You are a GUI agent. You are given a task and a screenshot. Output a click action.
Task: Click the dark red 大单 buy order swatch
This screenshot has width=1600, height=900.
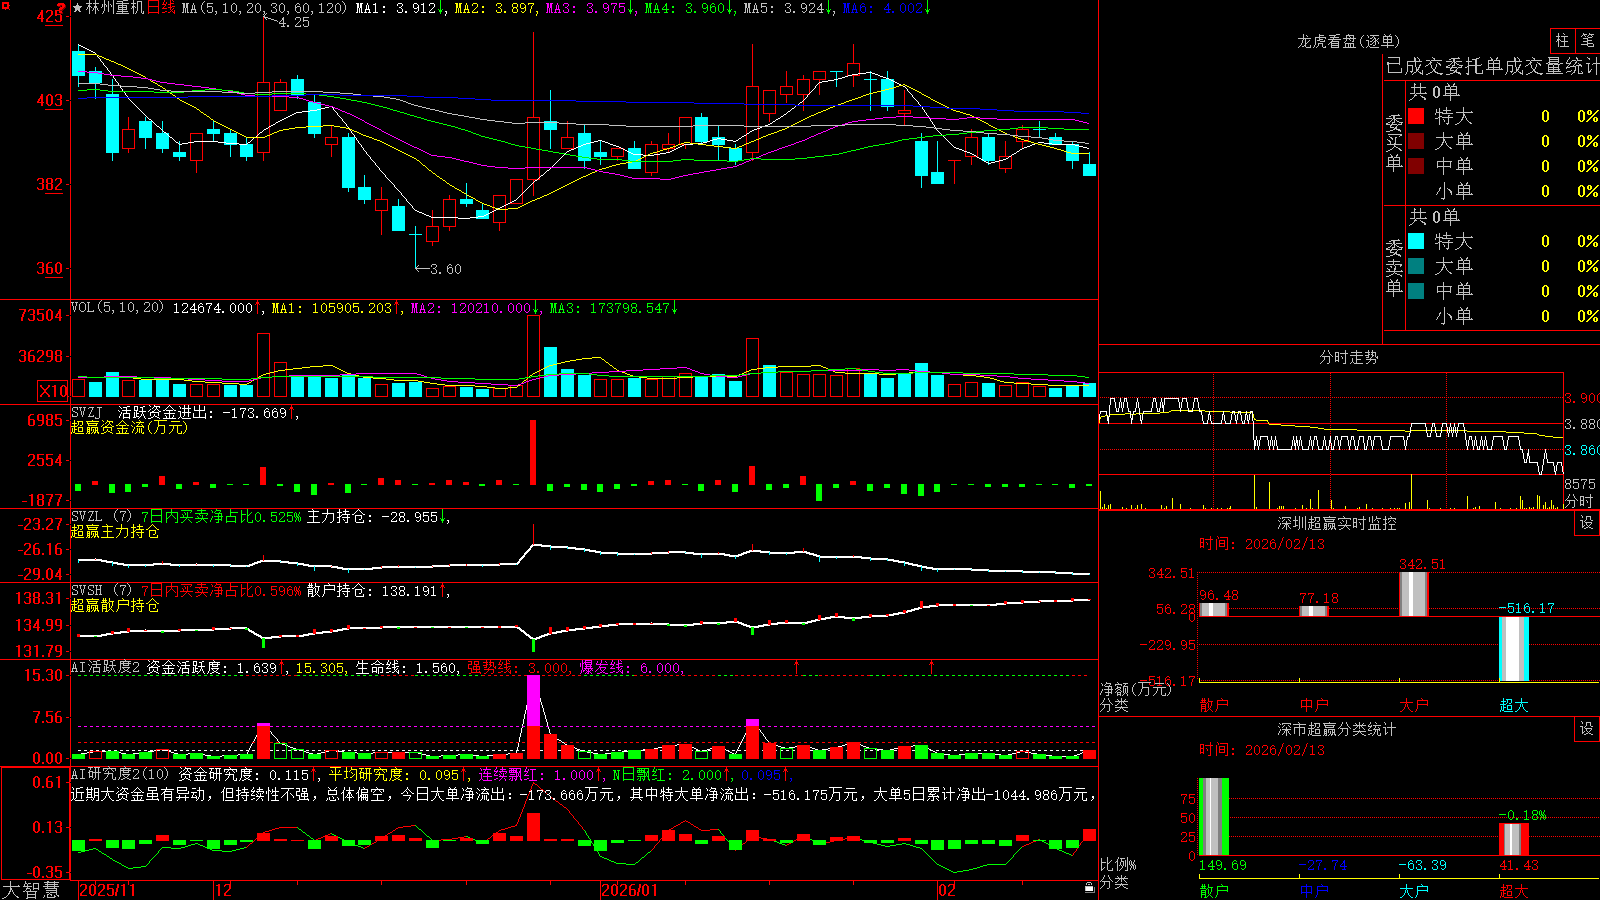[x=1416, y=141]
